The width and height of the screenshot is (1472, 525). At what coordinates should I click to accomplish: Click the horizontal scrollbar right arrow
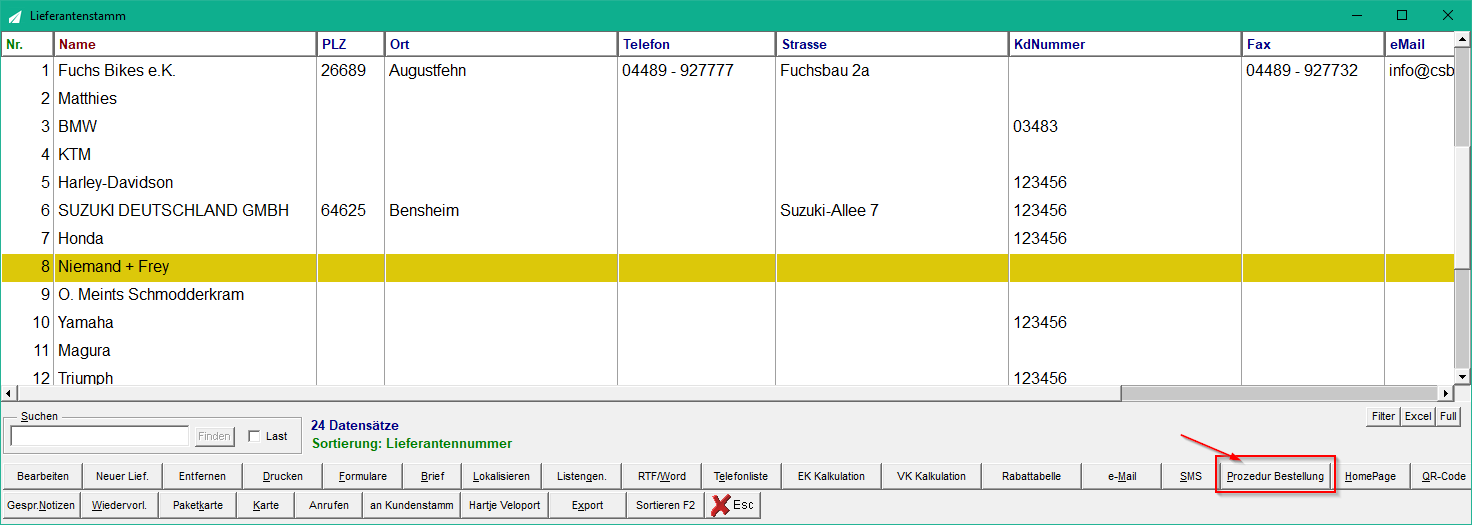1445,393
